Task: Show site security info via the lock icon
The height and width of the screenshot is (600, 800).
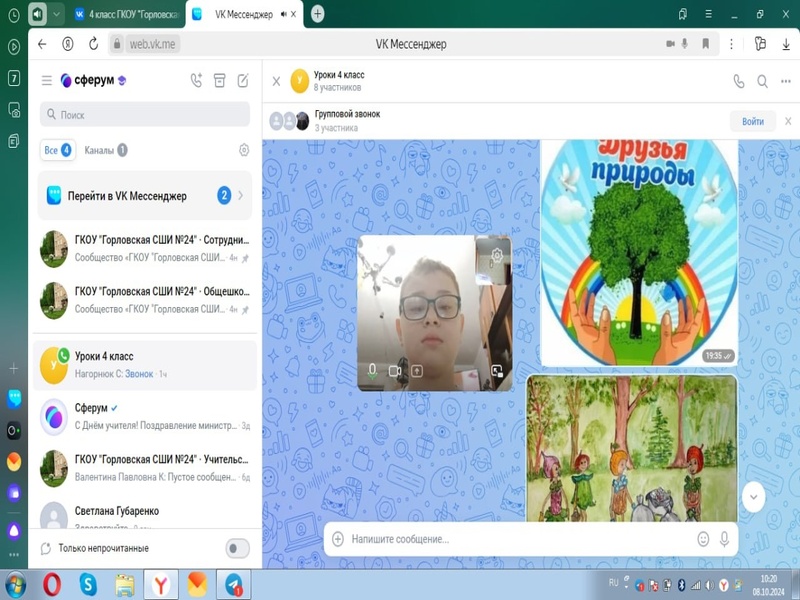Action: pyautogui.click(x=117, y=44)
